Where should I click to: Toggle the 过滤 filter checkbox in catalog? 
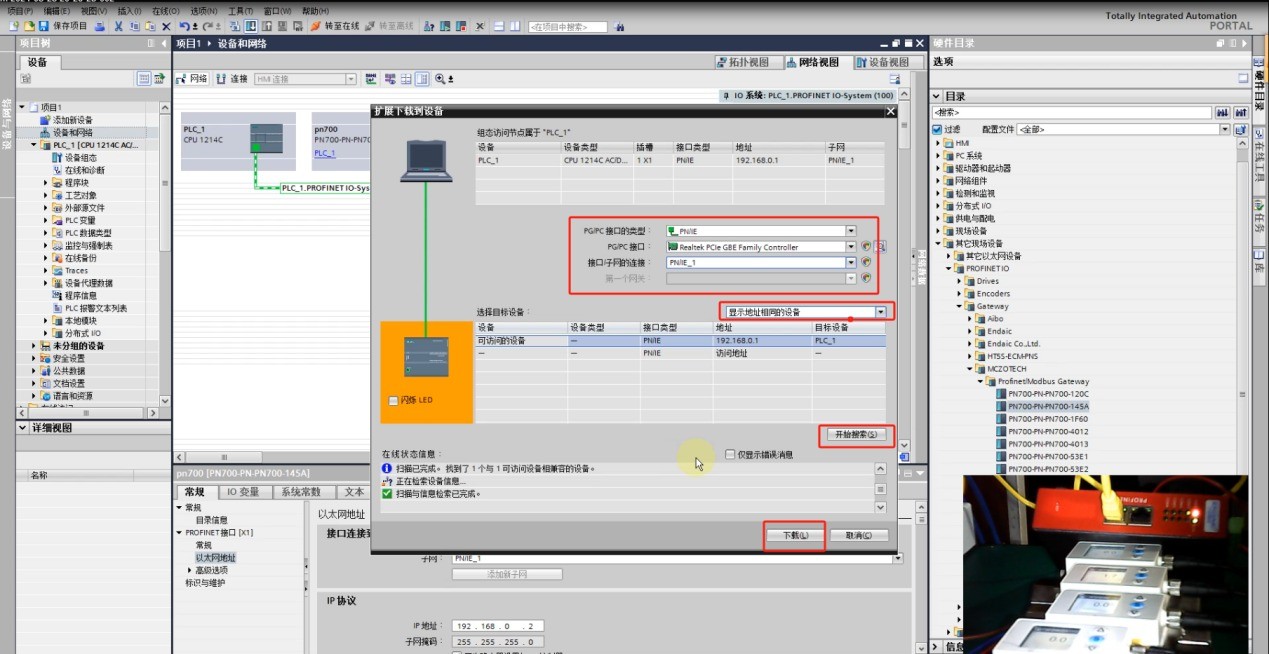937,129
